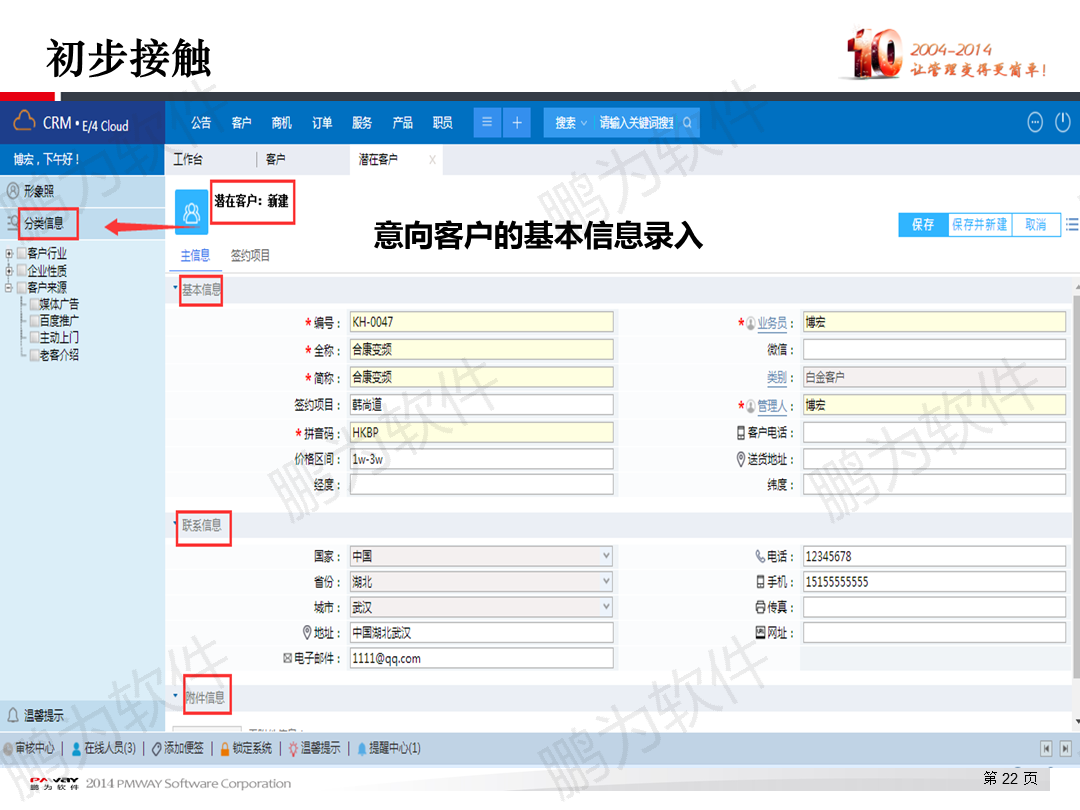The height and width of the screenshot is (810, 1080).
Task: Open the 国家 dropdown
Action: coord(606,555)
